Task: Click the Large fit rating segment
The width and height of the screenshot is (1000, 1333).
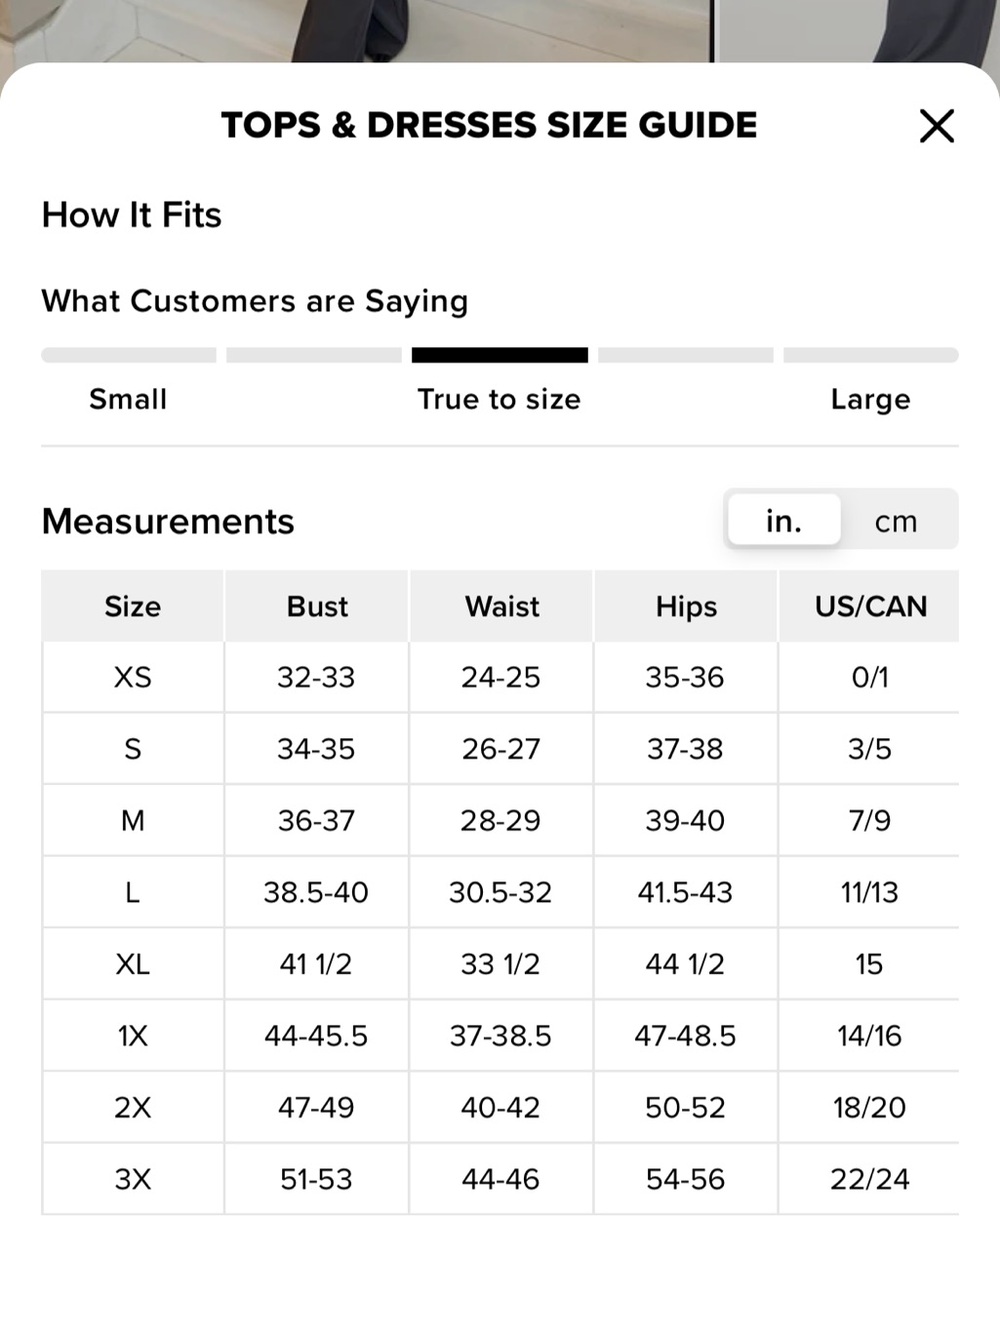Action: [x=871, y=355]
